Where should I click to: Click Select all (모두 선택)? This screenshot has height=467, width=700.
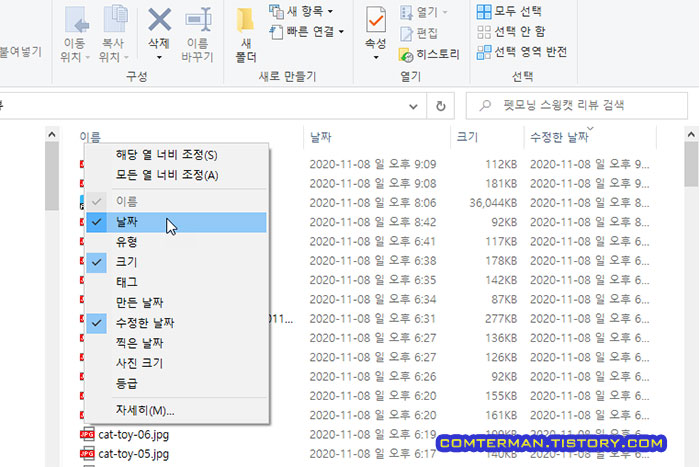click(509, 11)
